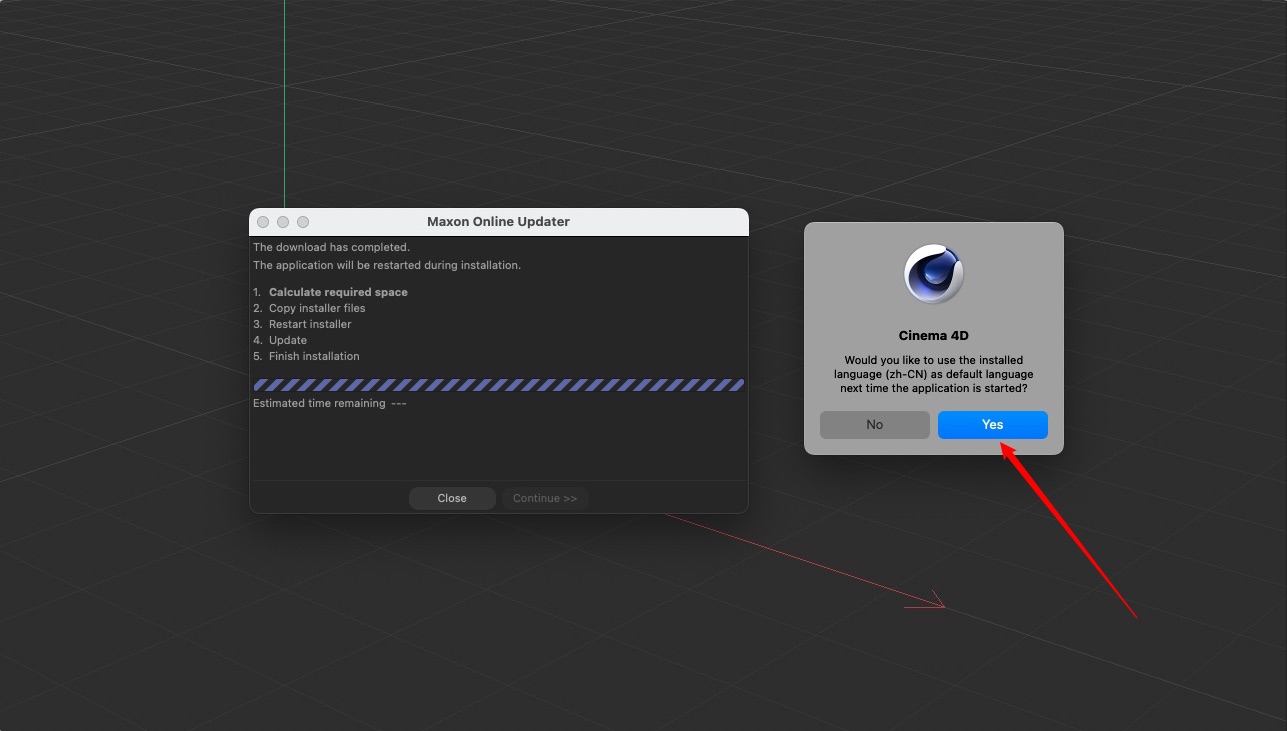The width and height of the screenshot is (1287, 731).
Task: Click the Cinema 4D heading in dialog
Action: coord(933,336)
